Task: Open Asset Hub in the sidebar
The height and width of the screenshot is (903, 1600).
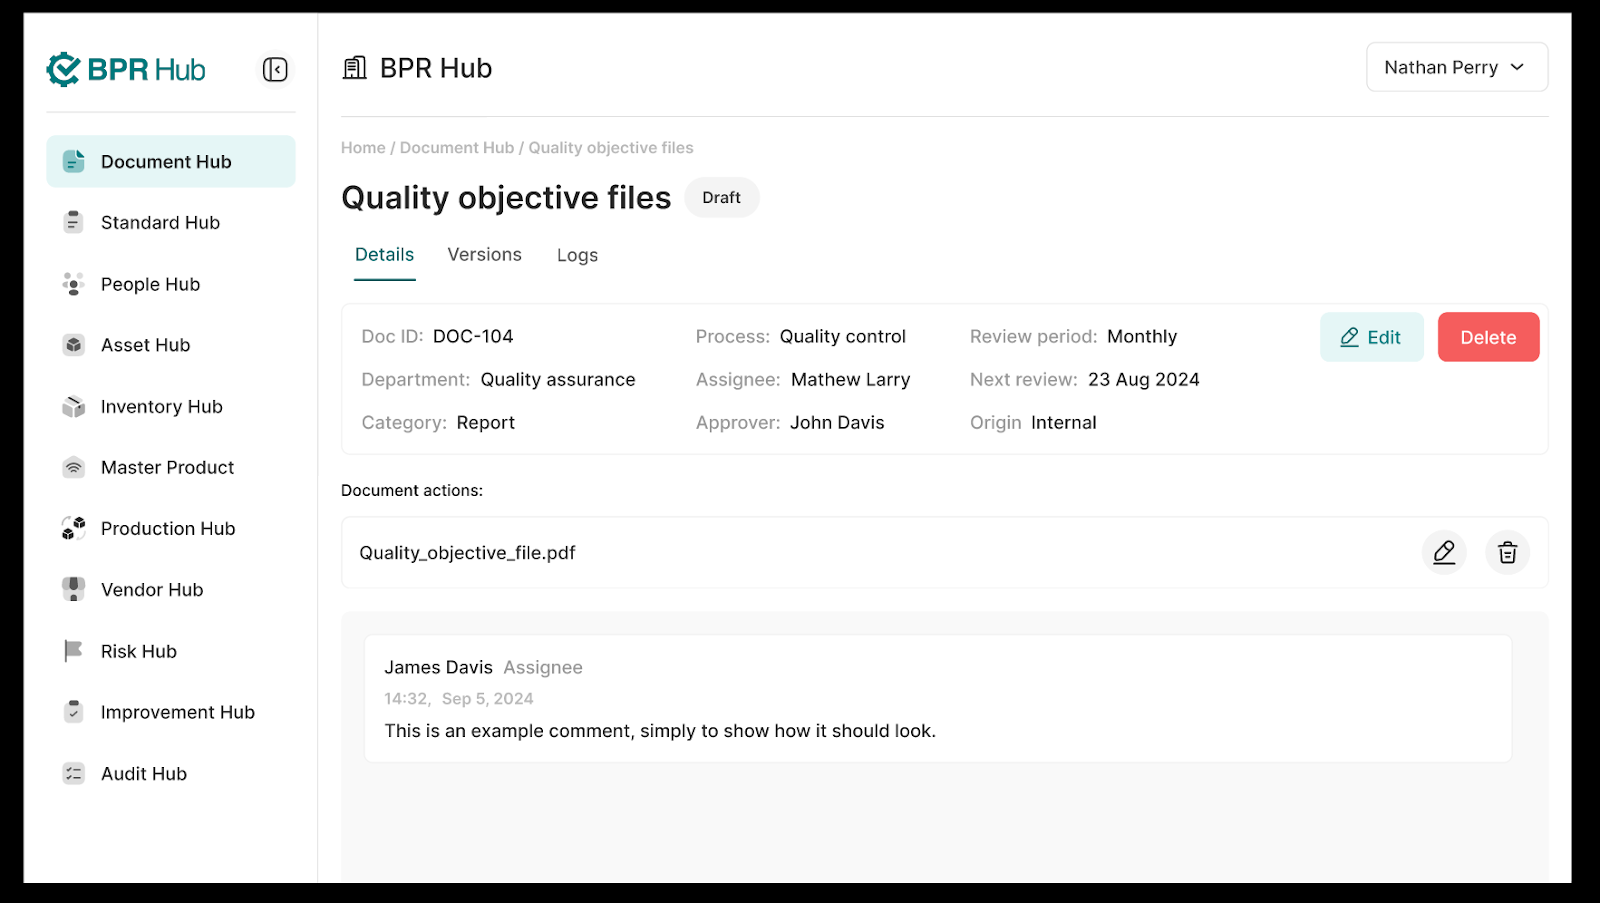Action: 171,345
